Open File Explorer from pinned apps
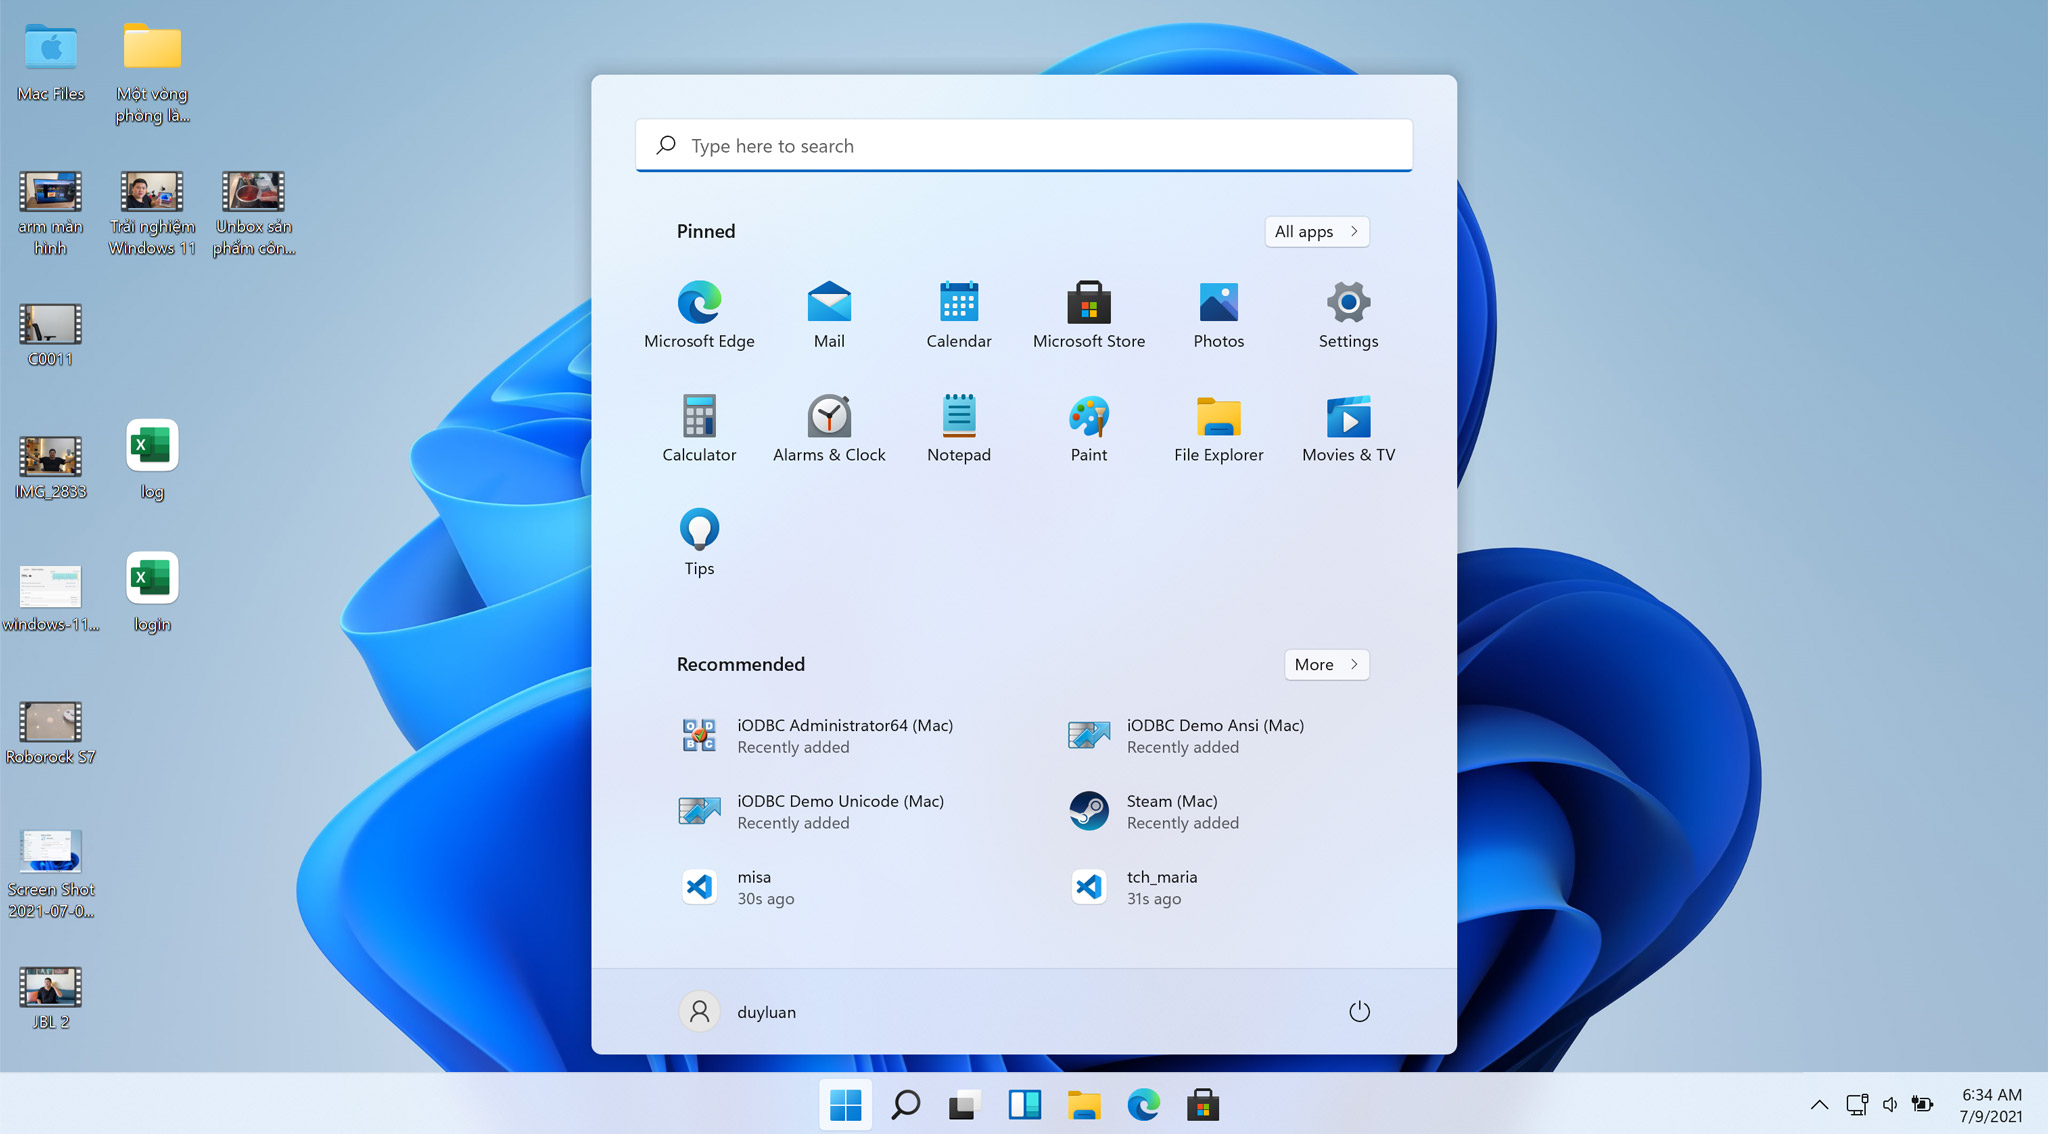This screenshot has width=2048, height=1134. click(x=1218, y=428)
